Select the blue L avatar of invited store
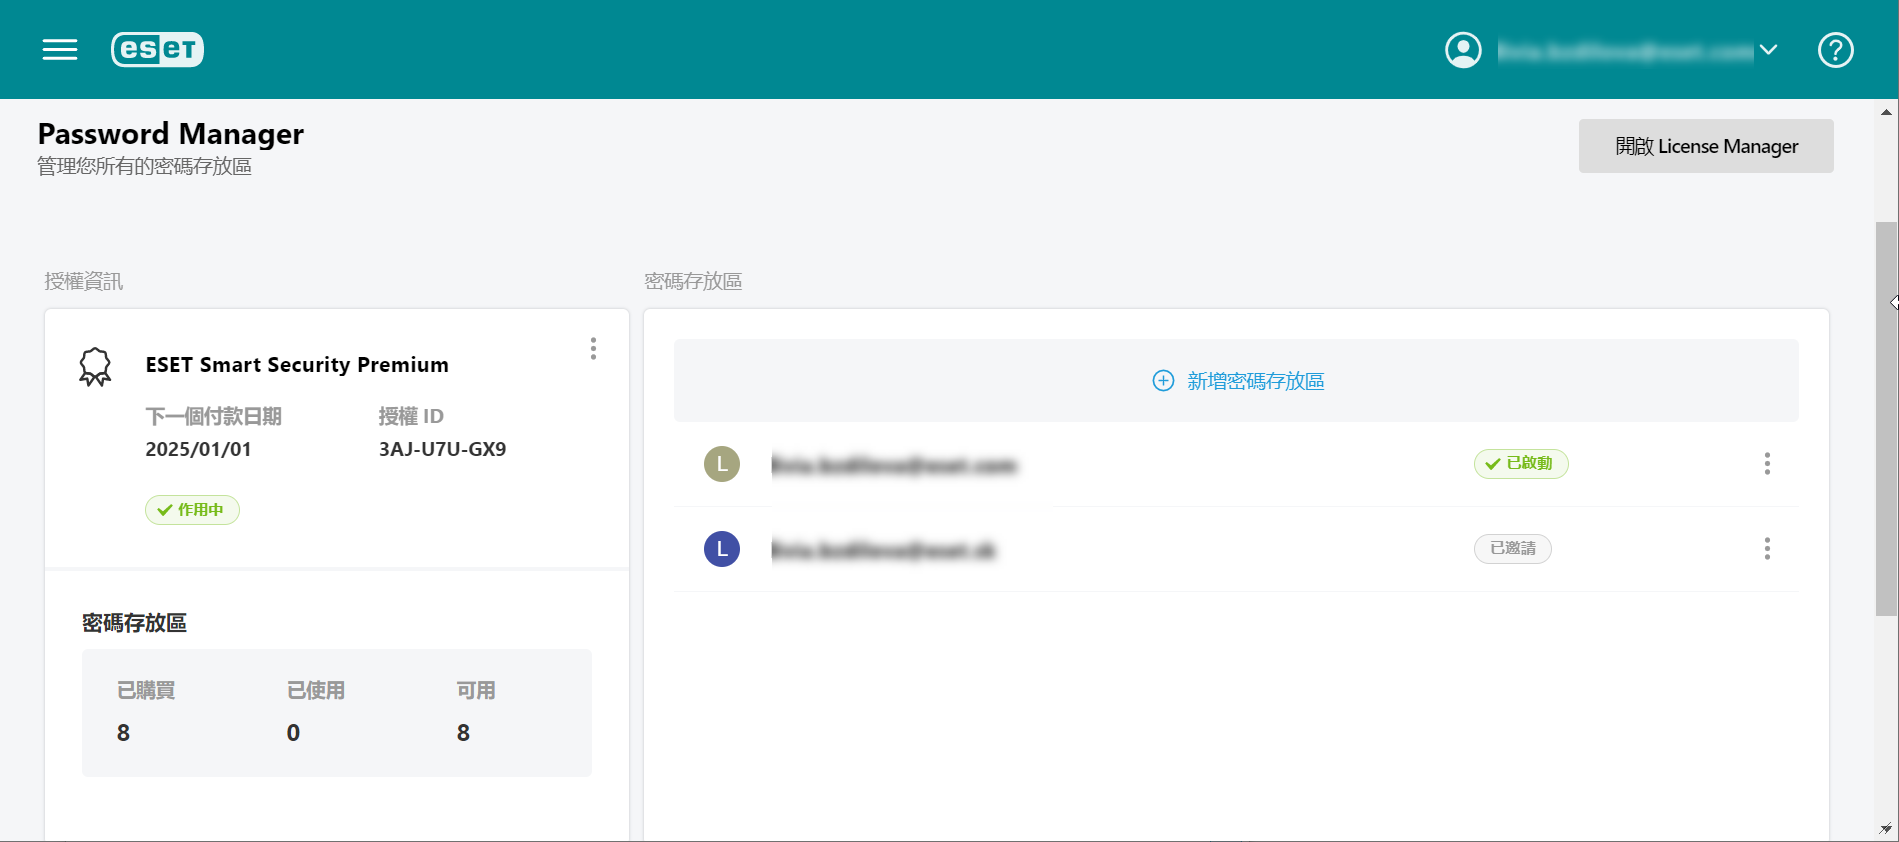 pos(722,549)
